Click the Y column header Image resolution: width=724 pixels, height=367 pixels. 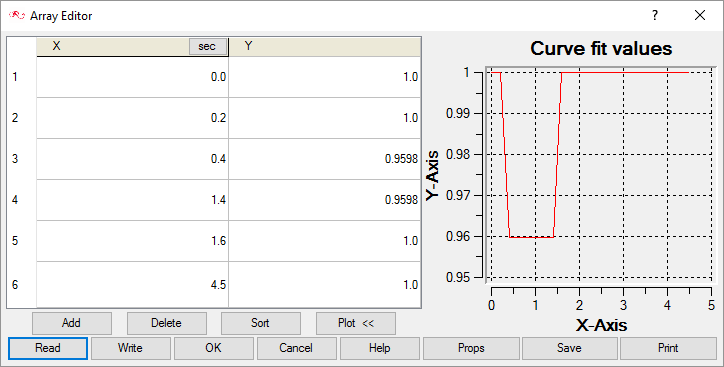pyautogui.click(x=325, y=47)
